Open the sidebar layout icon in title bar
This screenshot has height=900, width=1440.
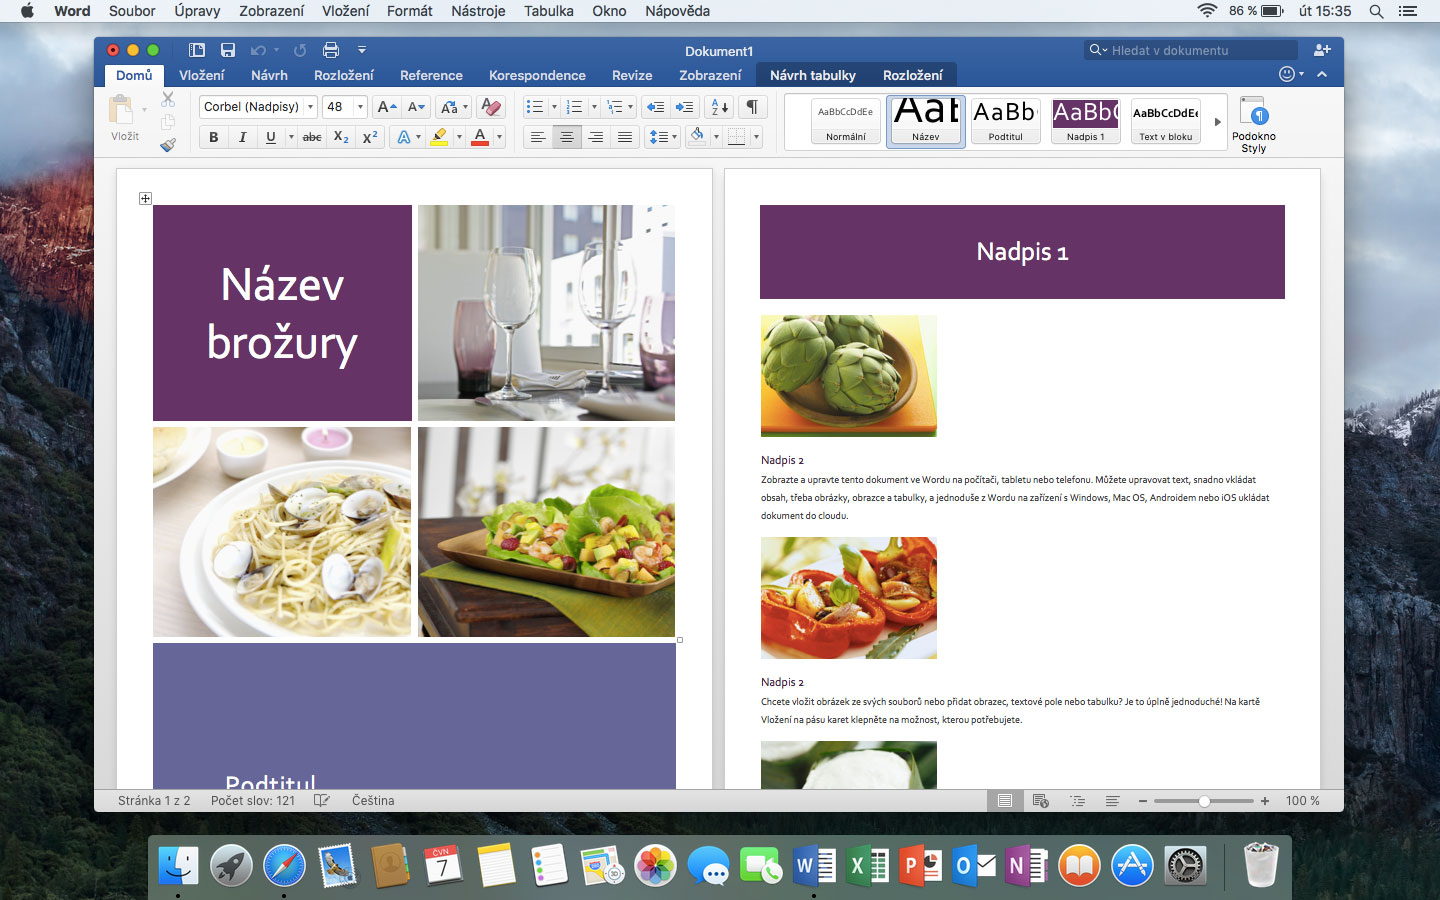(197, 50)
